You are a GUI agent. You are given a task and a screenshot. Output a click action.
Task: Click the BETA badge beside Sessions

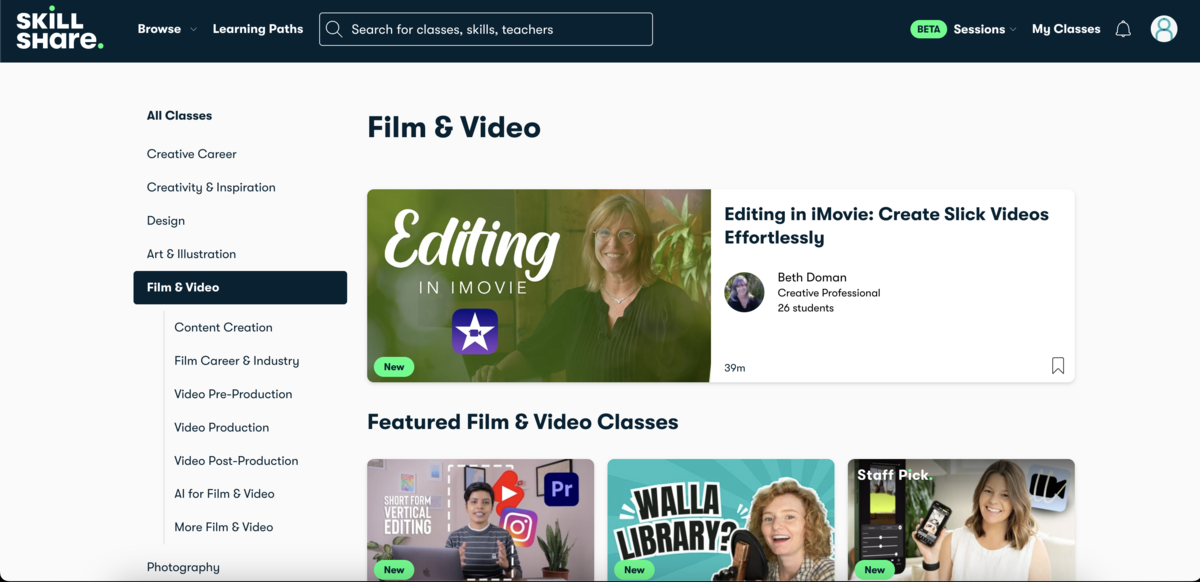coord(928,29)
